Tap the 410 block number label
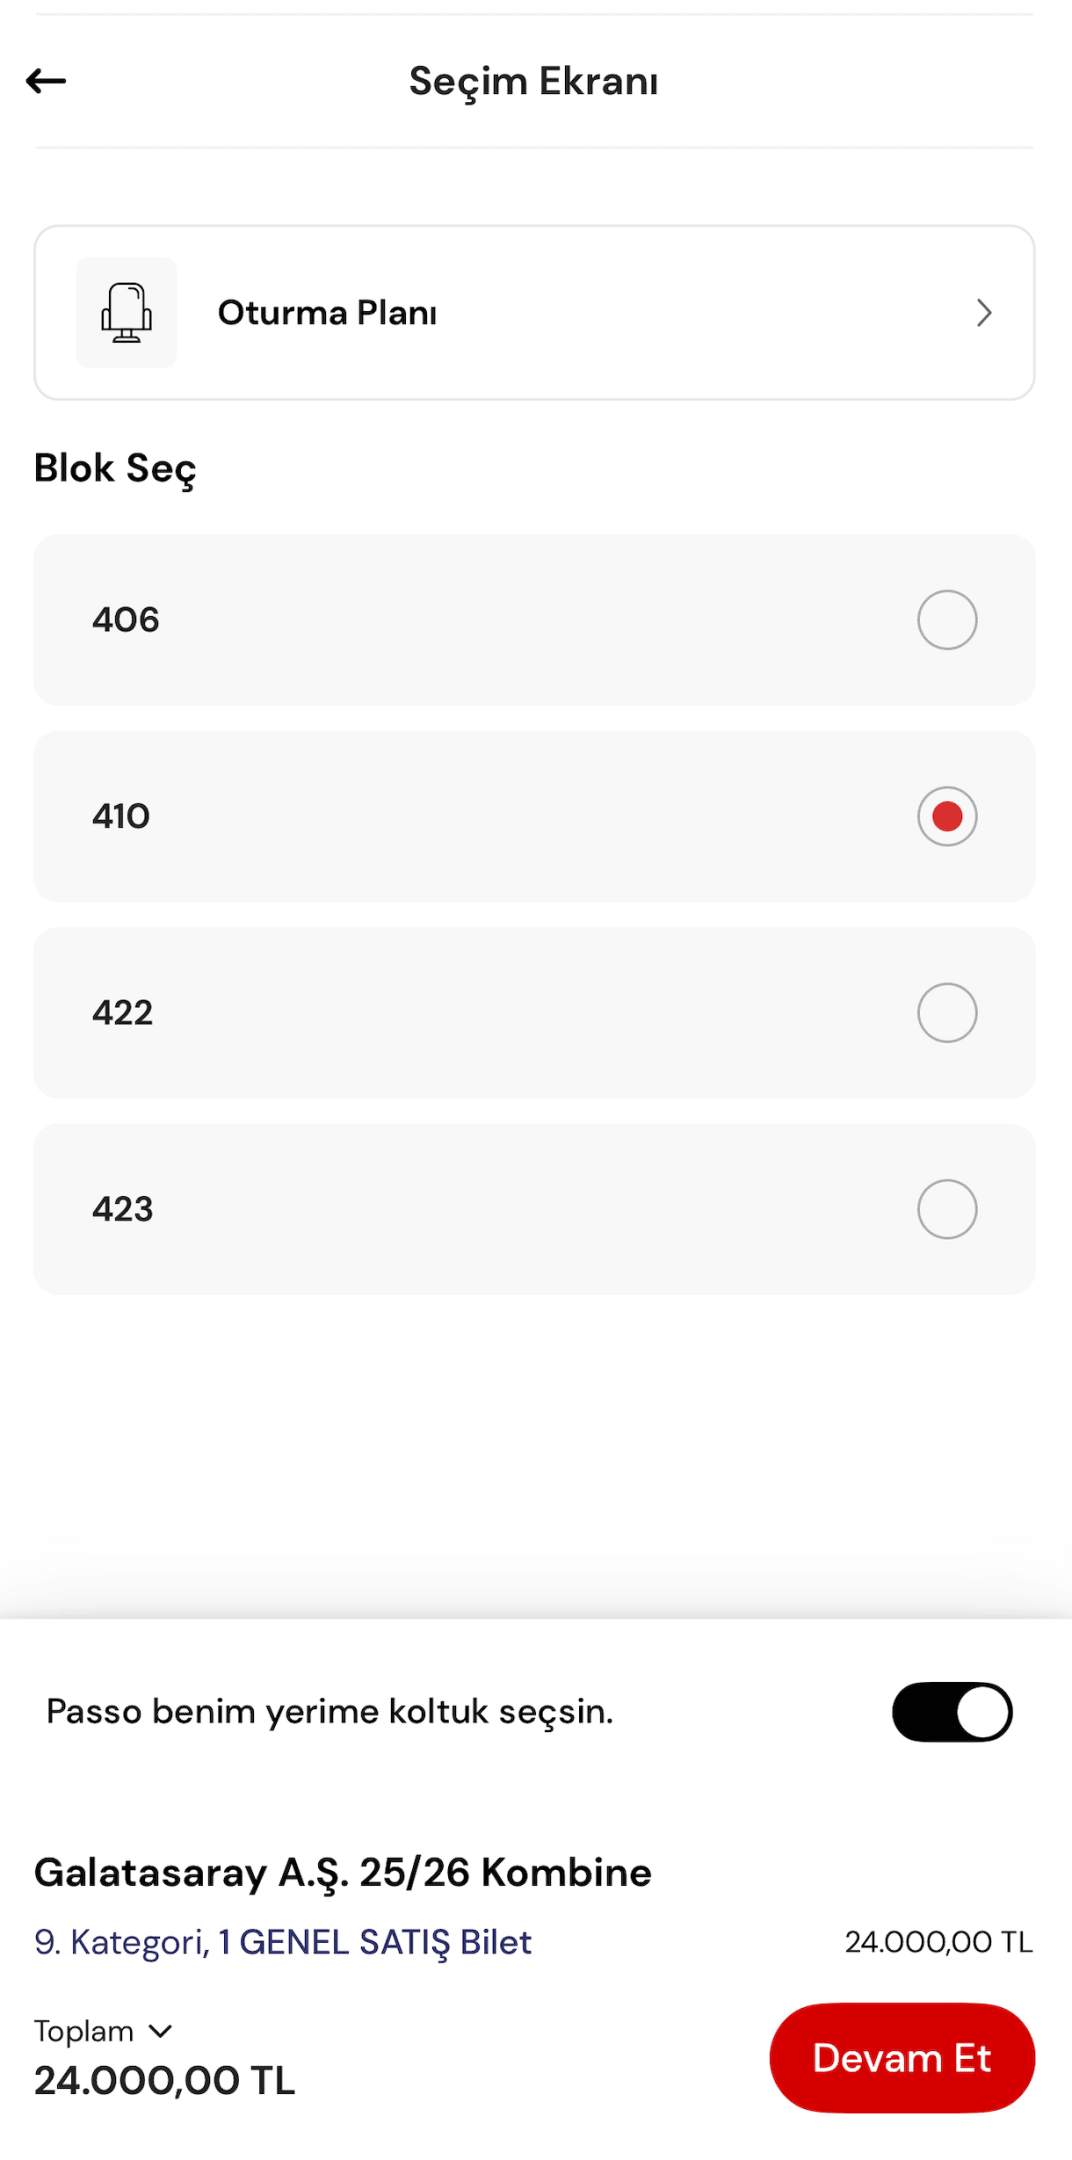Viewport: 1072px width, 2160px height. (121, 816)
